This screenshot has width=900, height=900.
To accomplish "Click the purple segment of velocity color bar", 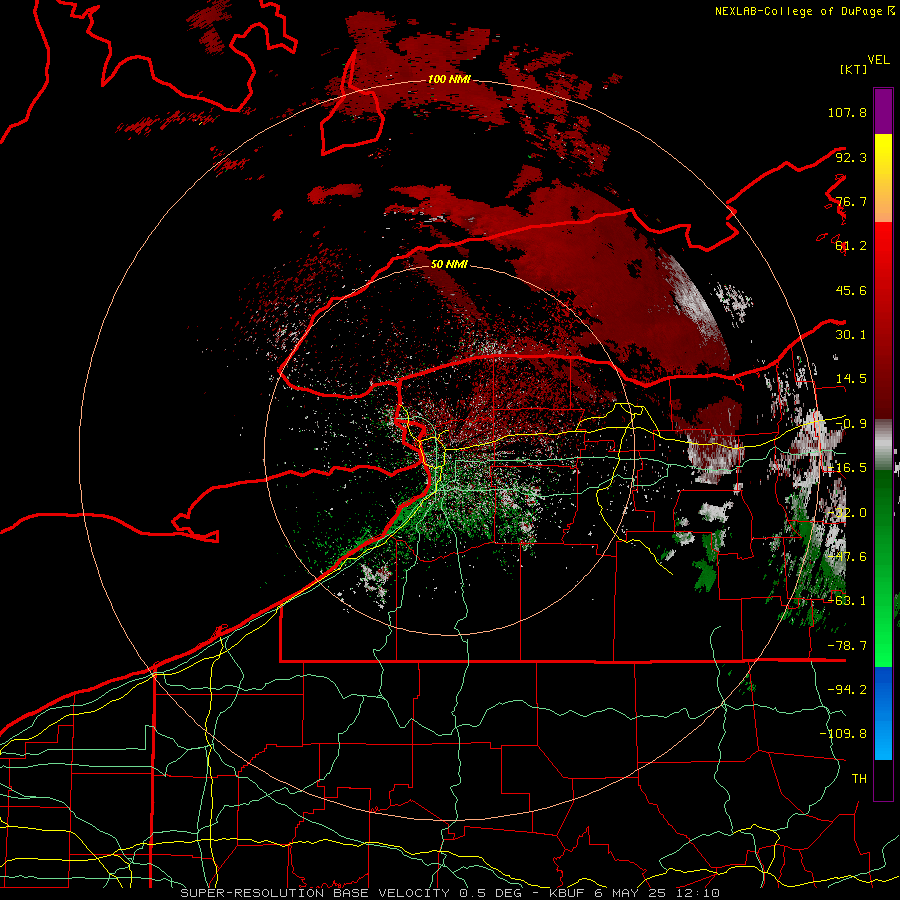I will pyautogui.click(x=883, y=111).
